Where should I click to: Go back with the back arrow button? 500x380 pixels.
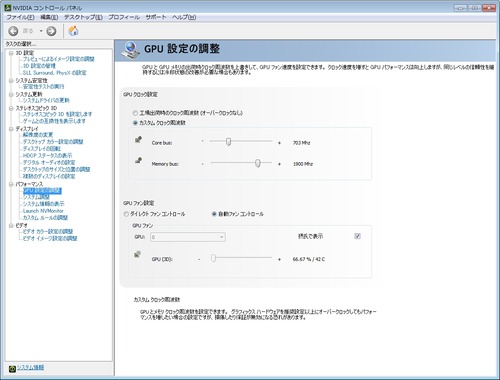coord(13,31)
